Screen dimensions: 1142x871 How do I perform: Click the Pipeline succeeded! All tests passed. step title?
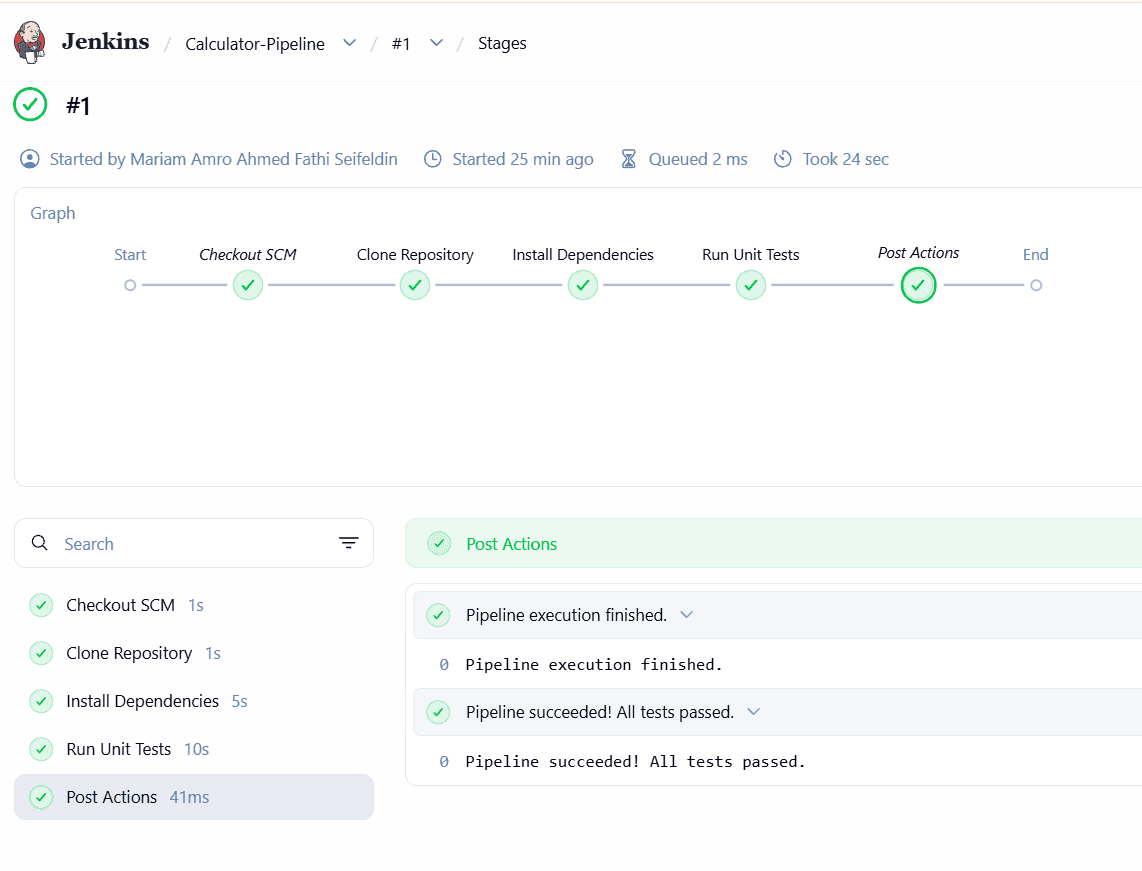[x=600, y=712]
